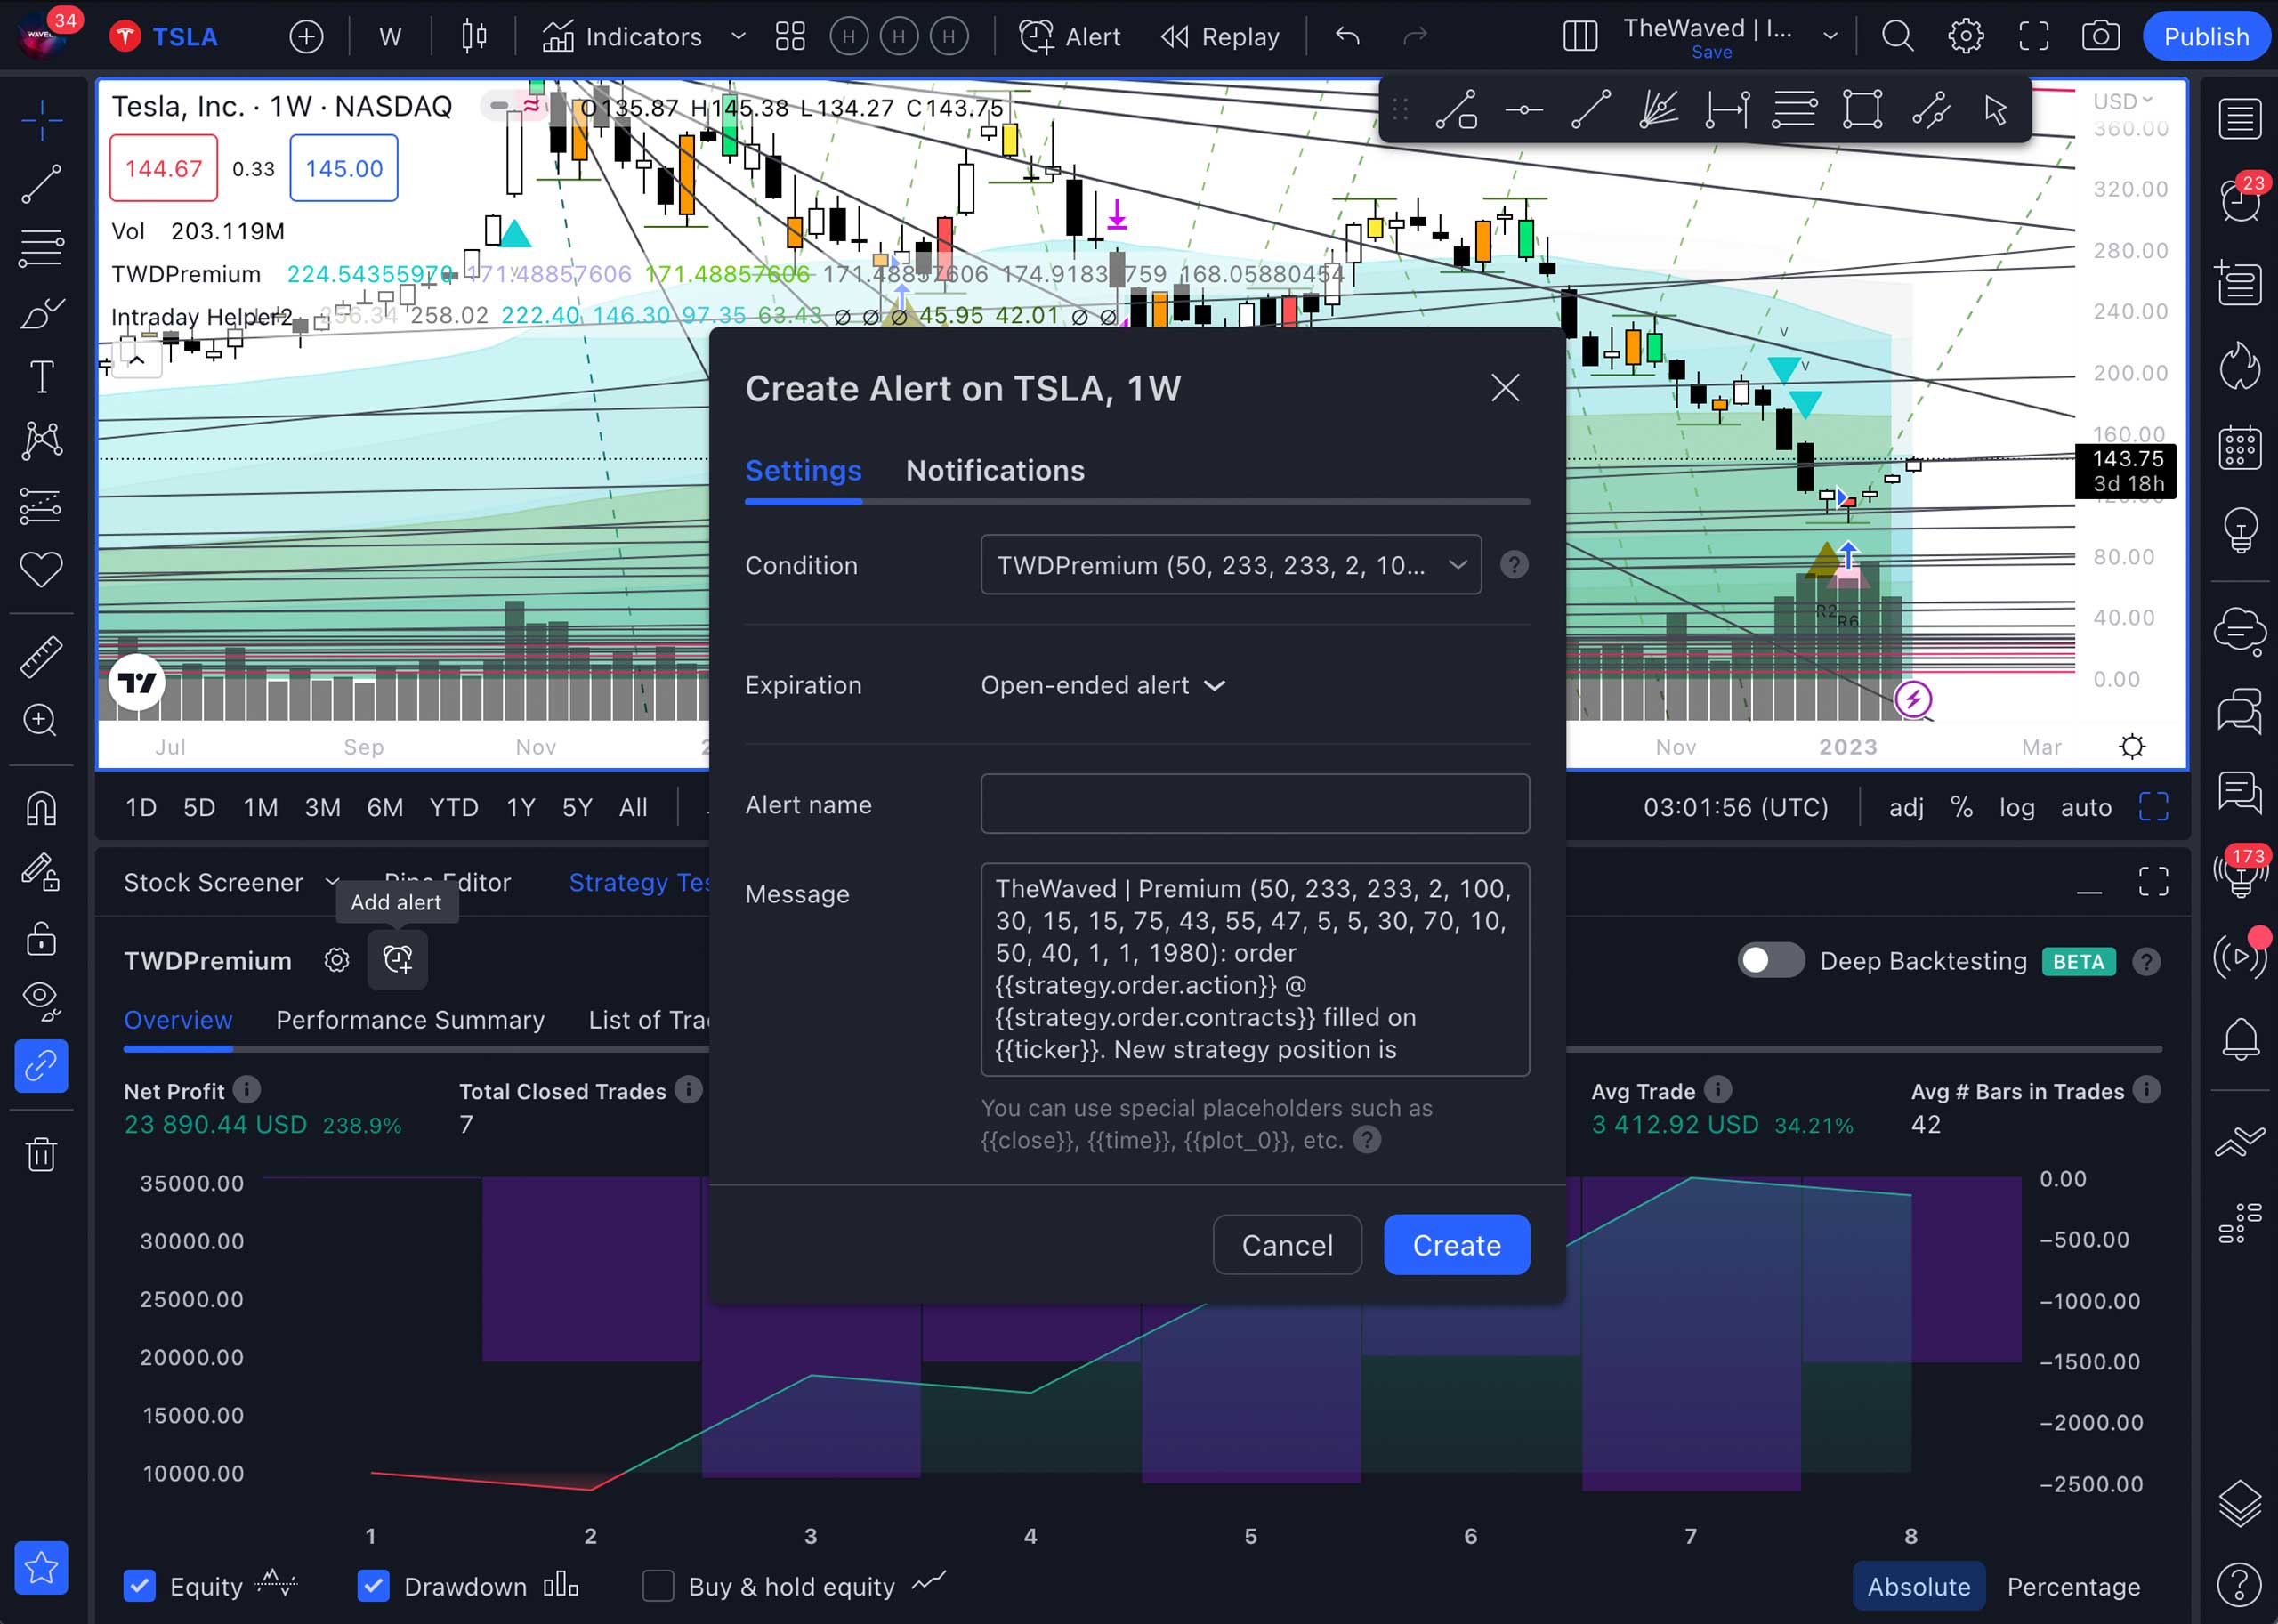
Task: Switch equity chart to Percentage
Action: (x=2073, y=1586)
